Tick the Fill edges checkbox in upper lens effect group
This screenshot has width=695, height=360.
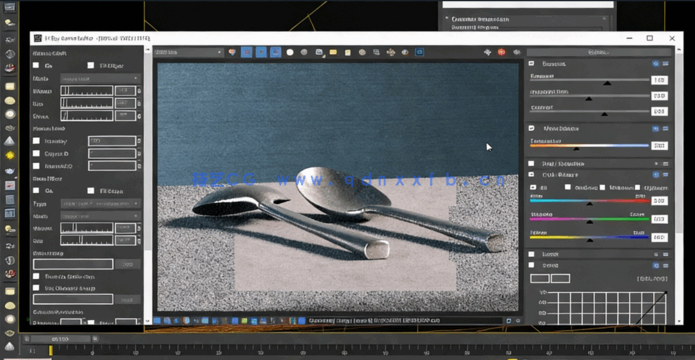click(91, 65)
